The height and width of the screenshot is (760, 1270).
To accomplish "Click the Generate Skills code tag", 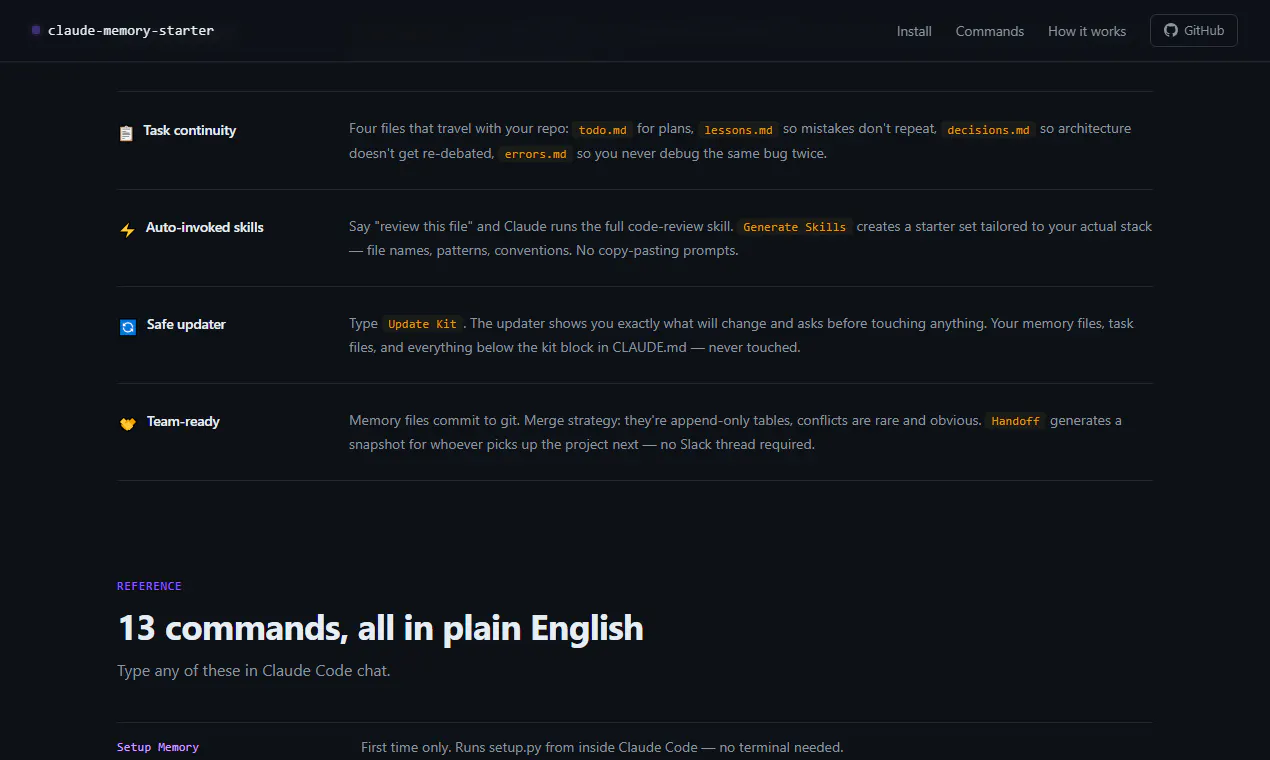I will point(795,227).
